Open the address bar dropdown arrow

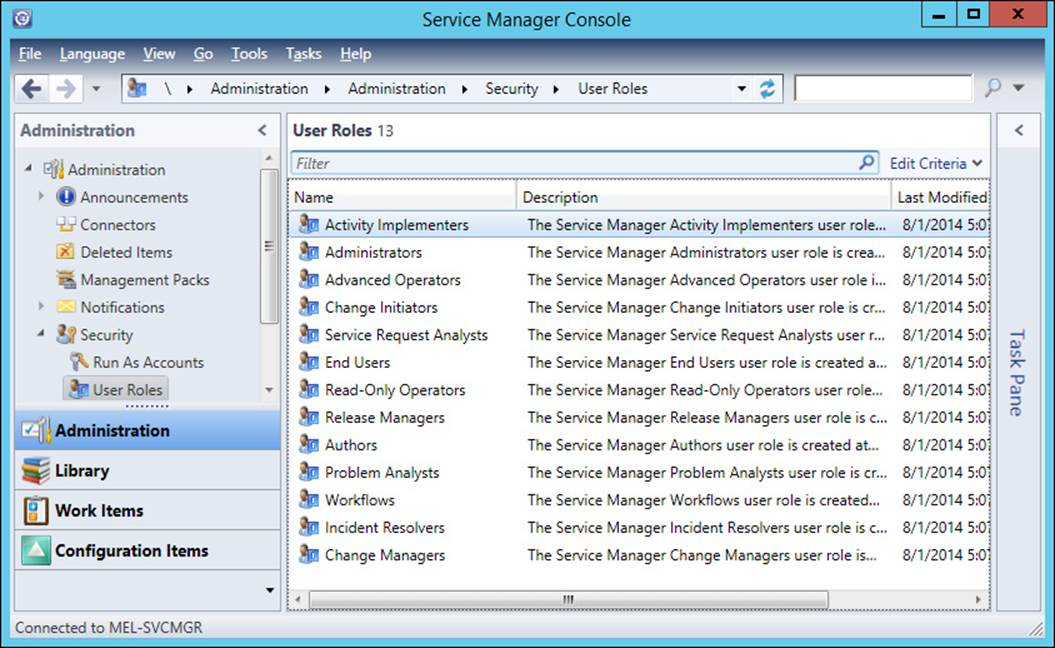click(x=741, y=89)
